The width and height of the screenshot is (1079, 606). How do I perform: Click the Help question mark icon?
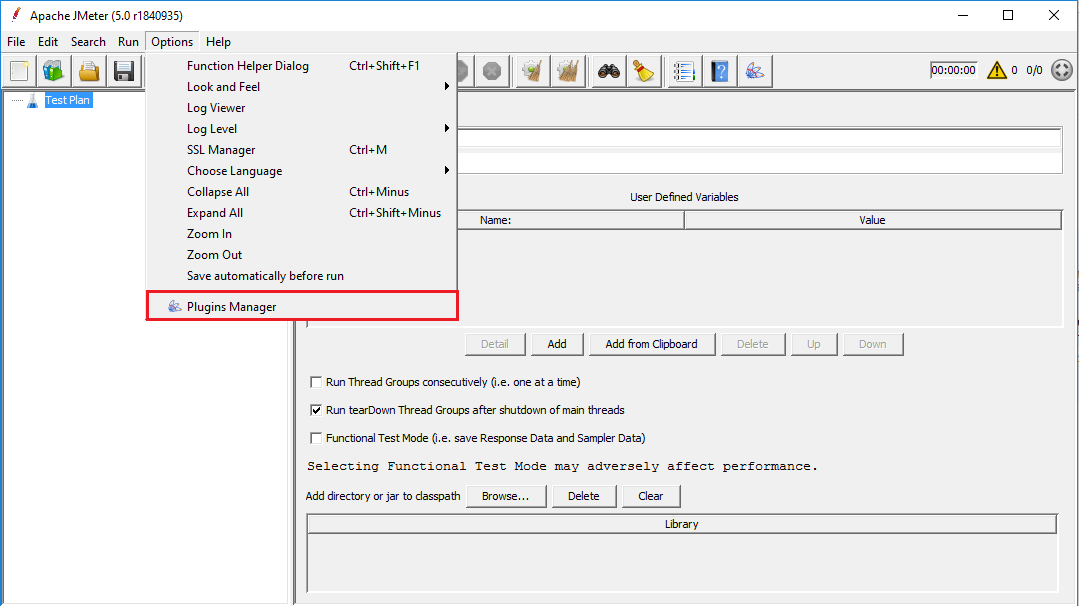click(720, 71)
